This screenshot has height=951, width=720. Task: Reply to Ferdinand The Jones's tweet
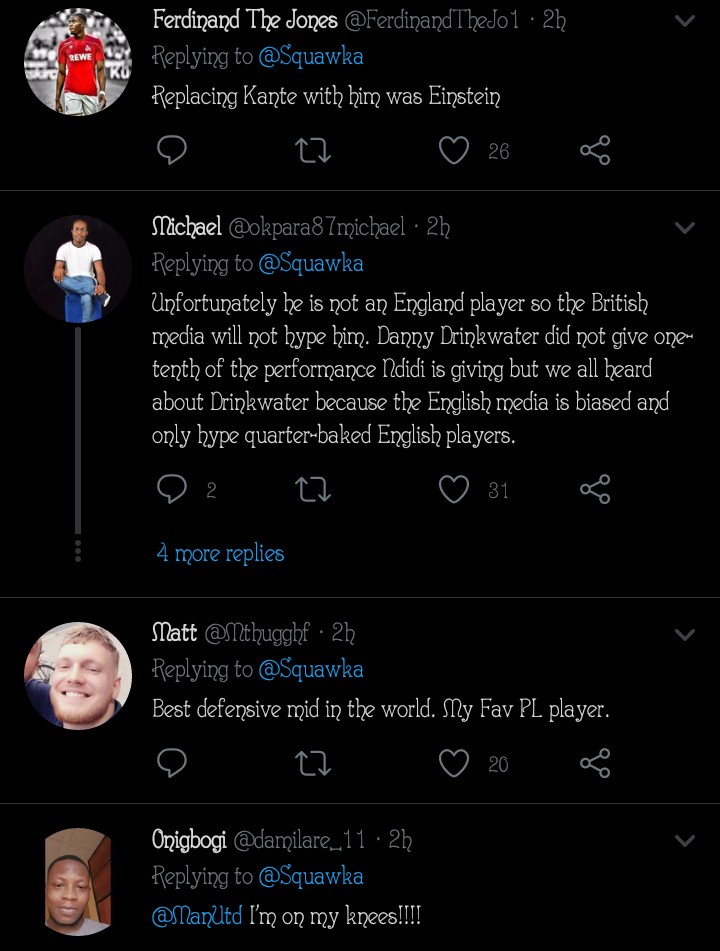[172, 151]
